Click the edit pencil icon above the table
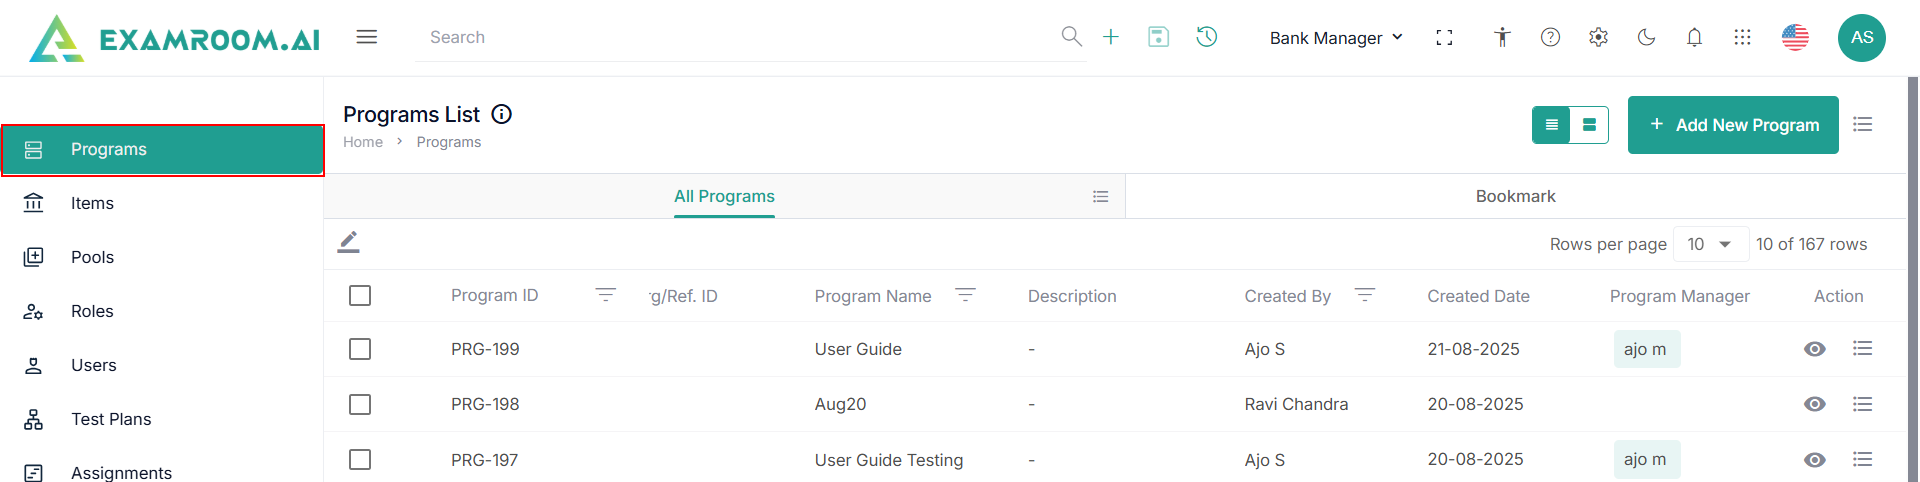Image resolution: width=1920 pixels, height=482 pixels. 348,242
